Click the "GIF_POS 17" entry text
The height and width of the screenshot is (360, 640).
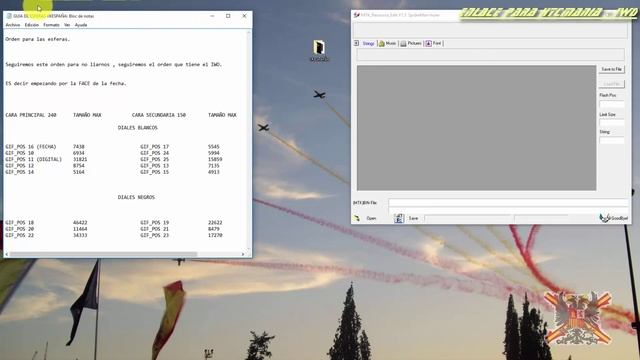[155, 147]
